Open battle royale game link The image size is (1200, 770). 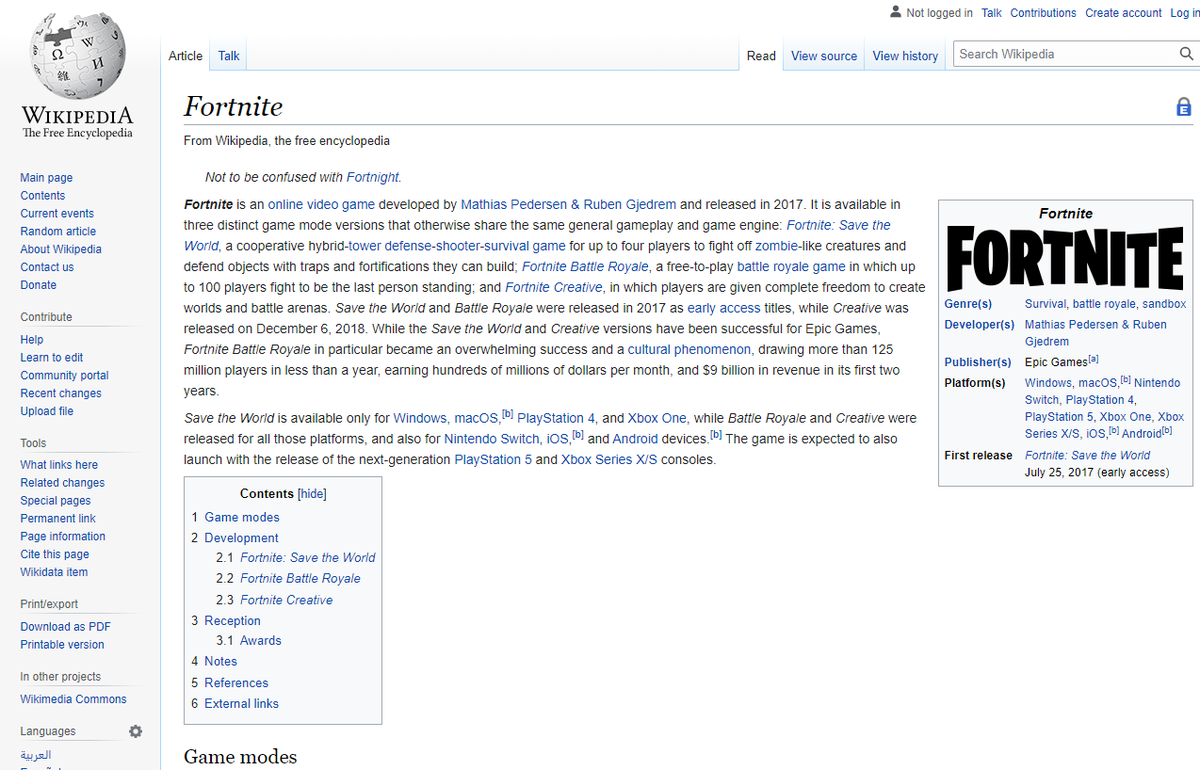(x=791, y=267)
